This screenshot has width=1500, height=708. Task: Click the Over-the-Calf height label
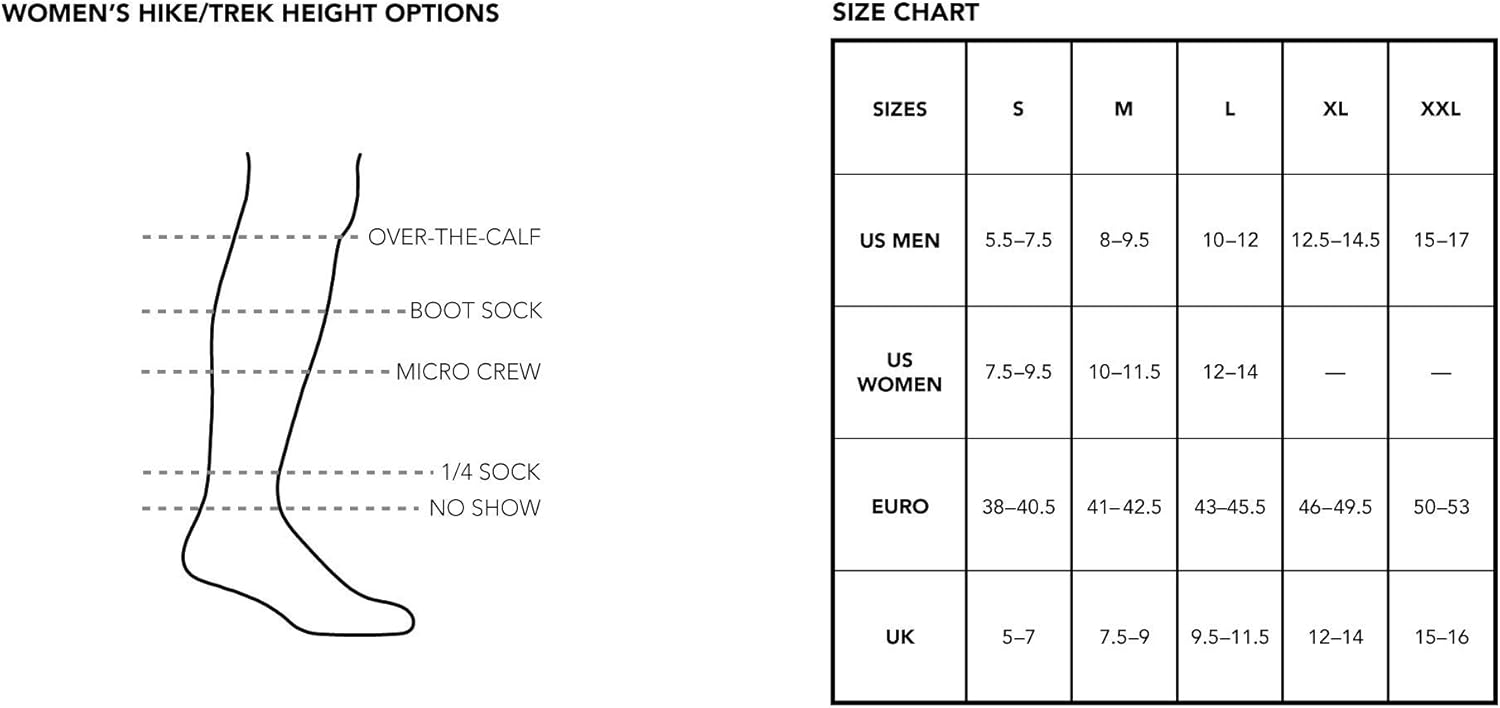454,237
